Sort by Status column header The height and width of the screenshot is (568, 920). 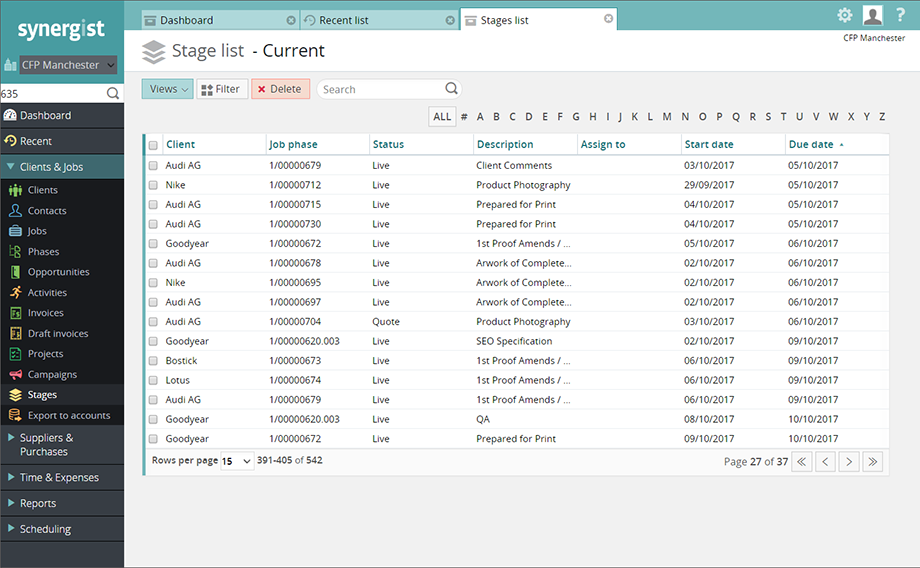coord(388,144)
